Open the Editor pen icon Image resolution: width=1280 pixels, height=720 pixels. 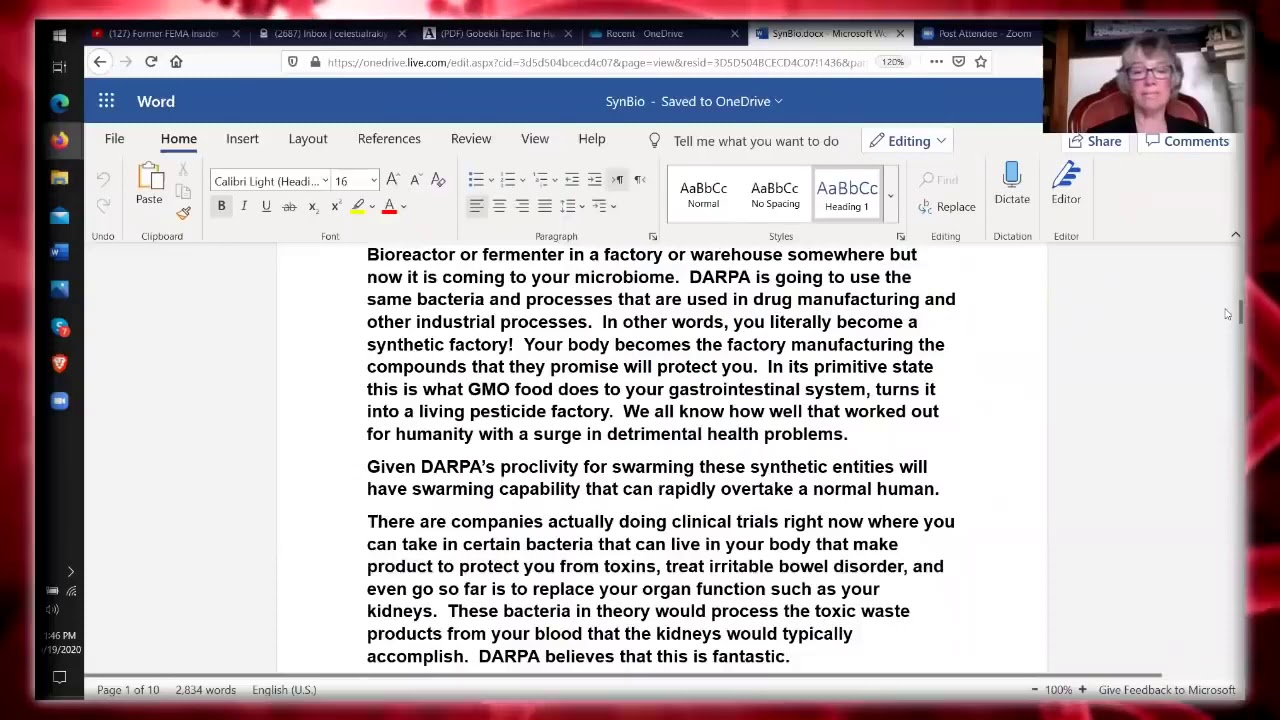pos(1066,177)
